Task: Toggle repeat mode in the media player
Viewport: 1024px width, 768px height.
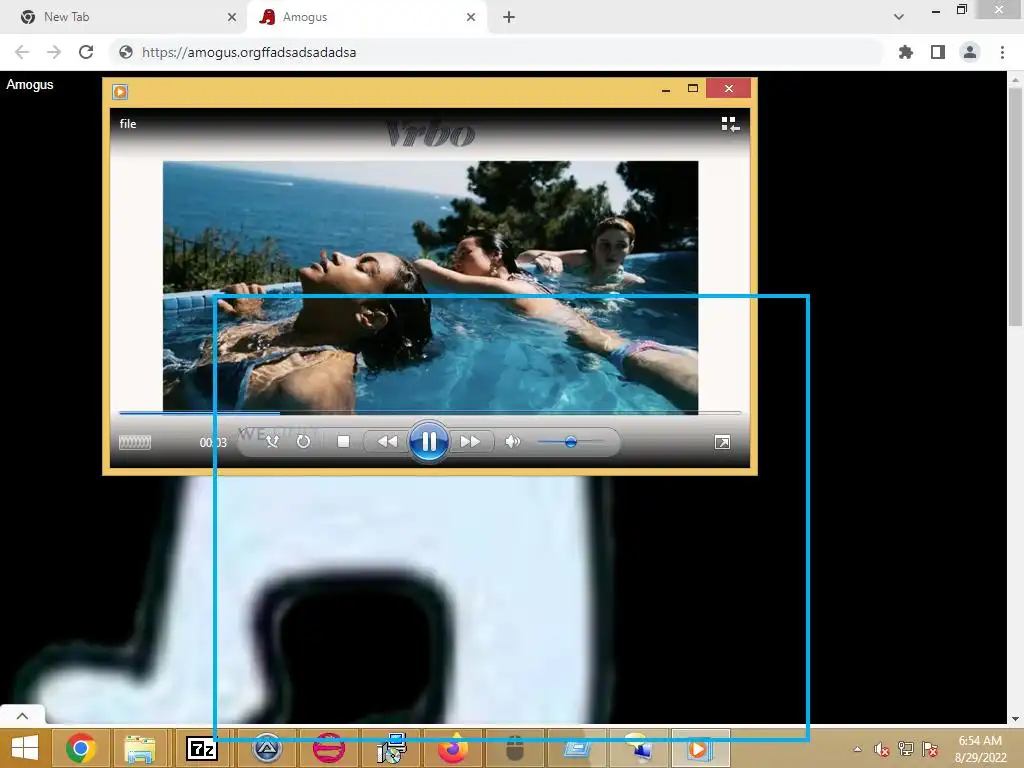Action: pyautogui.click(x=303, y=442)
